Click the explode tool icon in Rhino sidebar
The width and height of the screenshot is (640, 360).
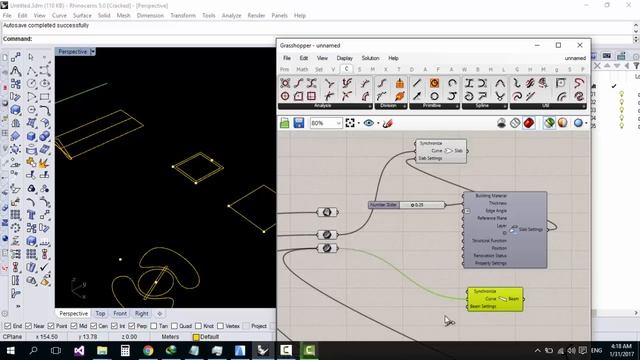click(44, 162)
